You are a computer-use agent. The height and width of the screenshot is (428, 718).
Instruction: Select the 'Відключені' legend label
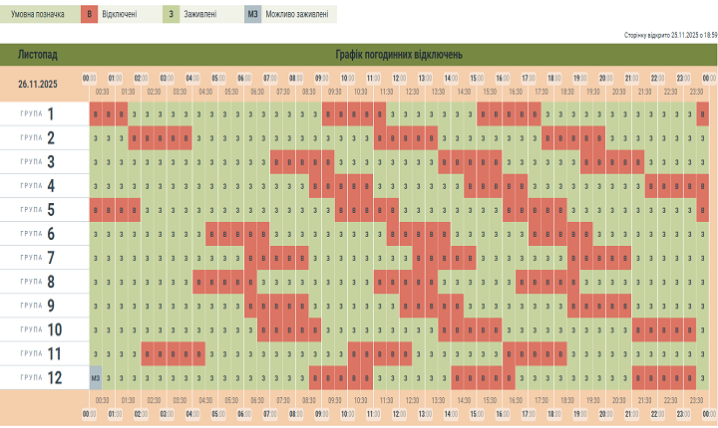pyautogui.click(x=119, y=14)
